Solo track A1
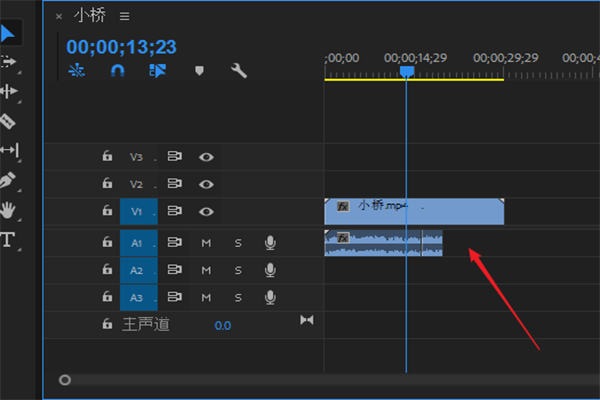Viewport: 600px width, 400px height. (238, 243)
